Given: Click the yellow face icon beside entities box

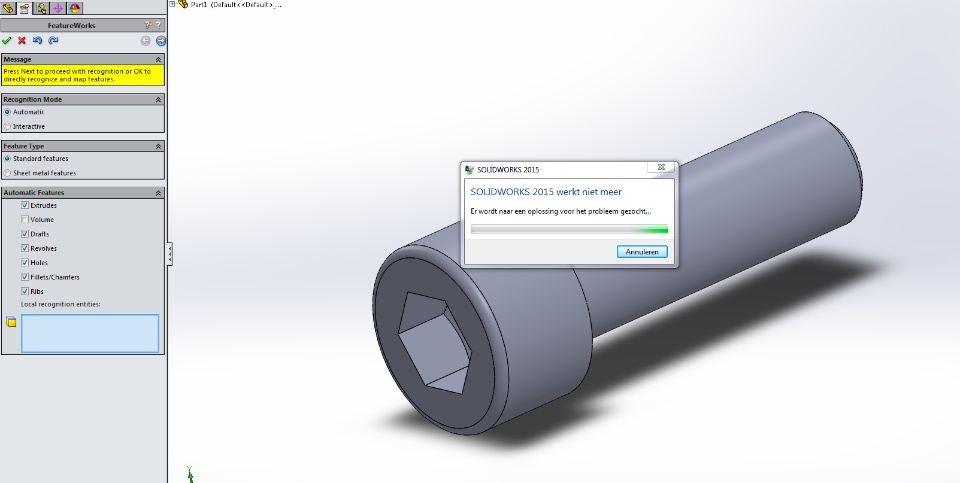Looking at the screenshot, I should [x=11, y=322].
